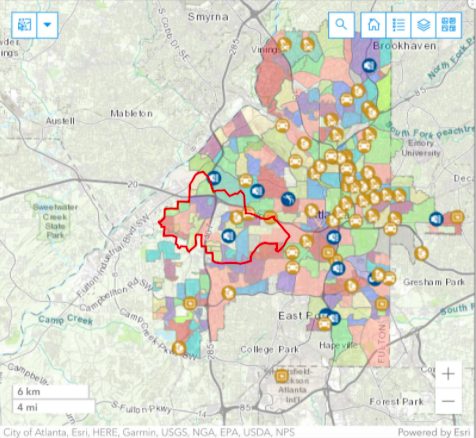The image size is (476, 438).
Task: Zoom in with the plus button
Action: (x=448, y=374)
